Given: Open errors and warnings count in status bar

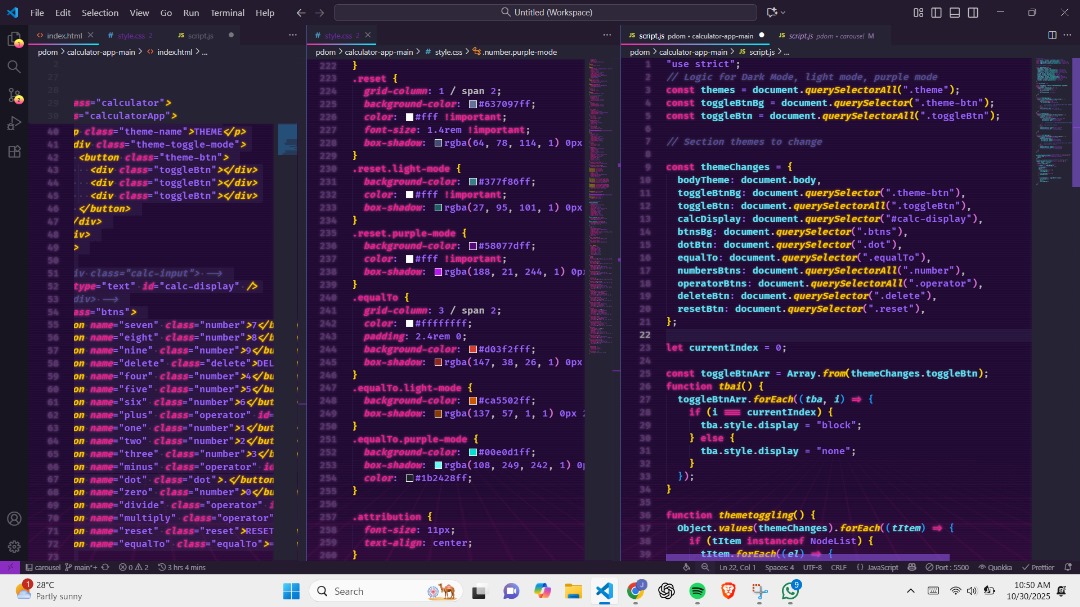Looking at the screenshot, I should [x=134, y=567].
